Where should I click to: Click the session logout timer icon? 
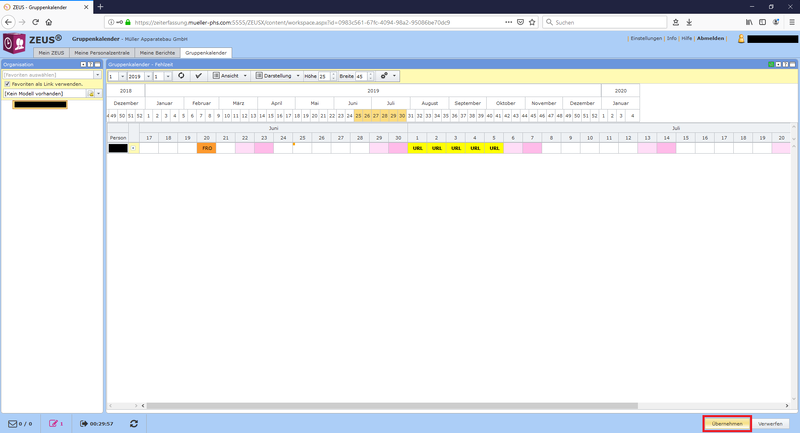click(x=84, y=424)
